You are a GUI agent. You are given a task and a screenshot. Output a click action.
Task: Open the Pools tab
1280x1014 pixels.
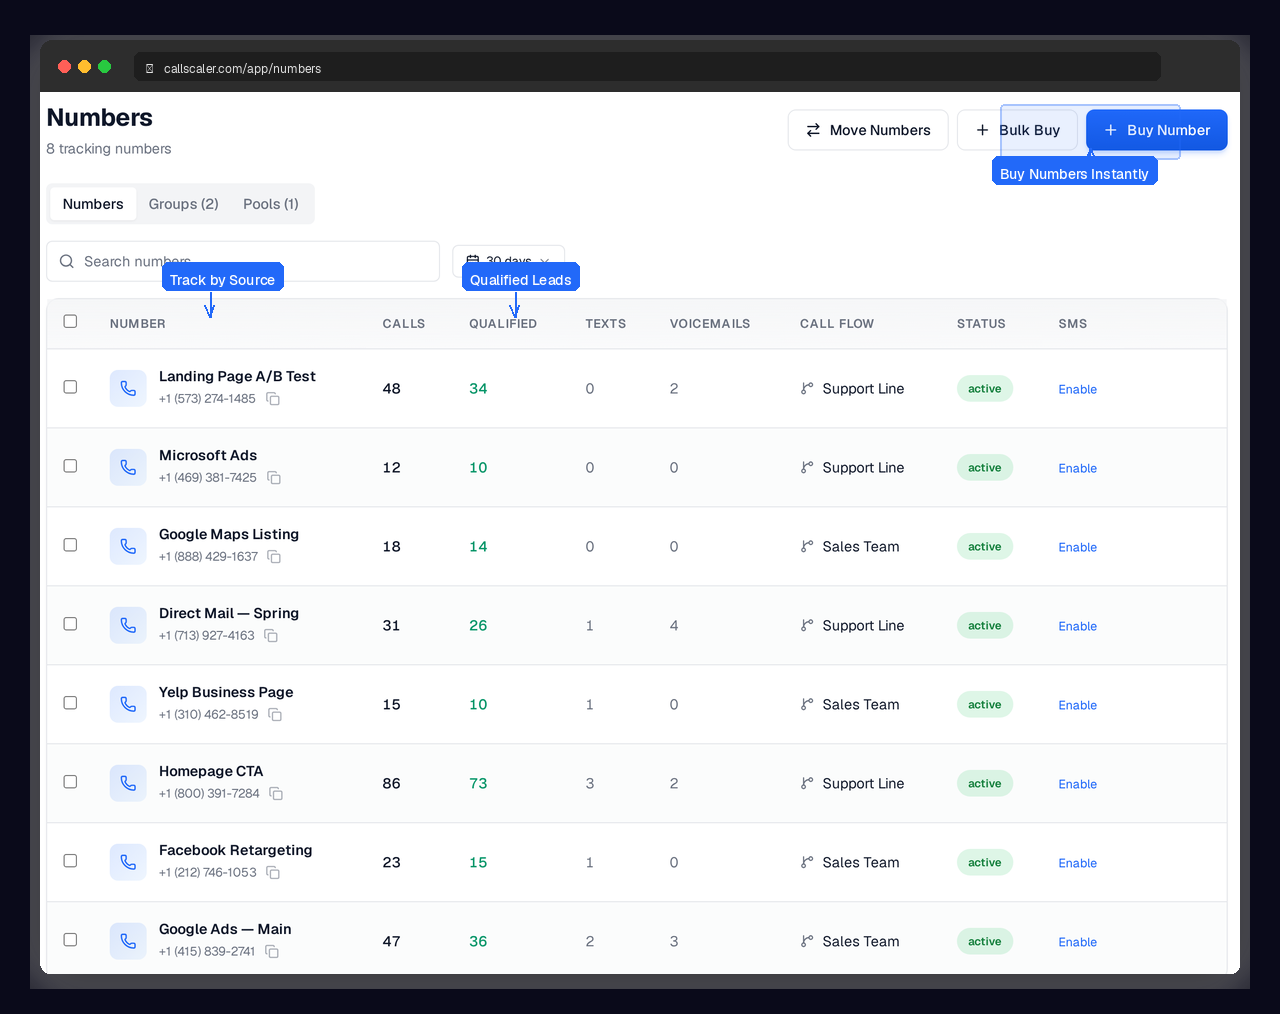[270, 203]
